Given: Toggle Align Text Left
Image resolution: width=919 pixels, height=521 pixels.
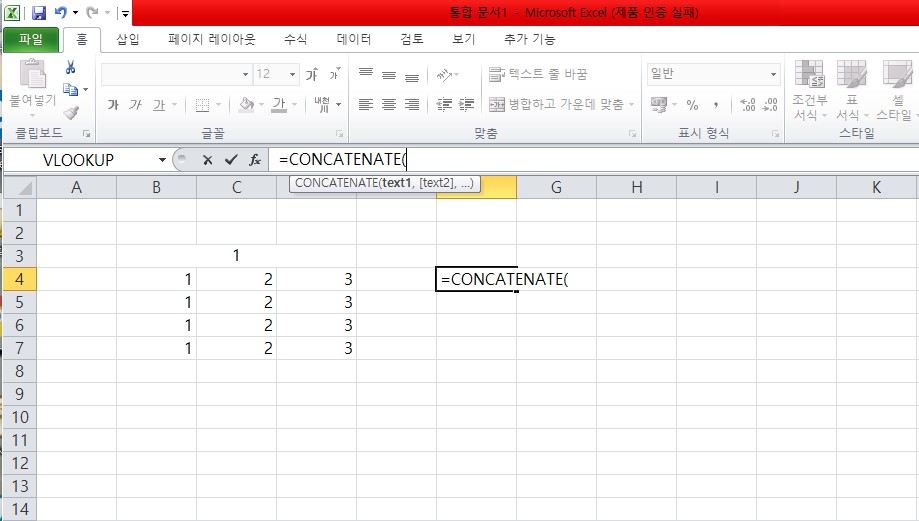Looking at the screenshot, I should pyautogui.click(x=366, y=105).
